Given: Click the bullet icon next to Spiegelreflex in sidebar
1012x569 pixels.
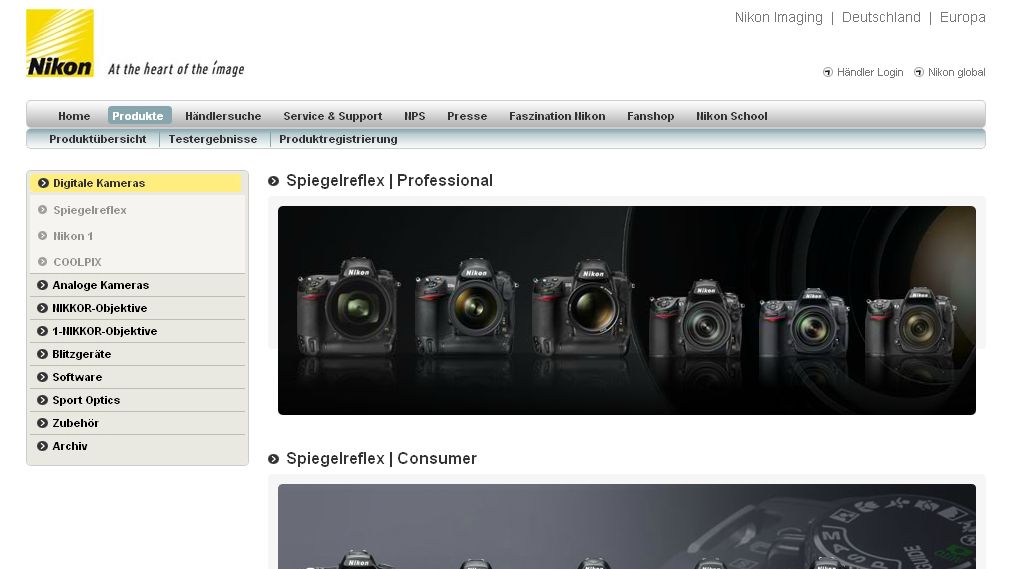Looking at the screenshot, I should [43, 210].
